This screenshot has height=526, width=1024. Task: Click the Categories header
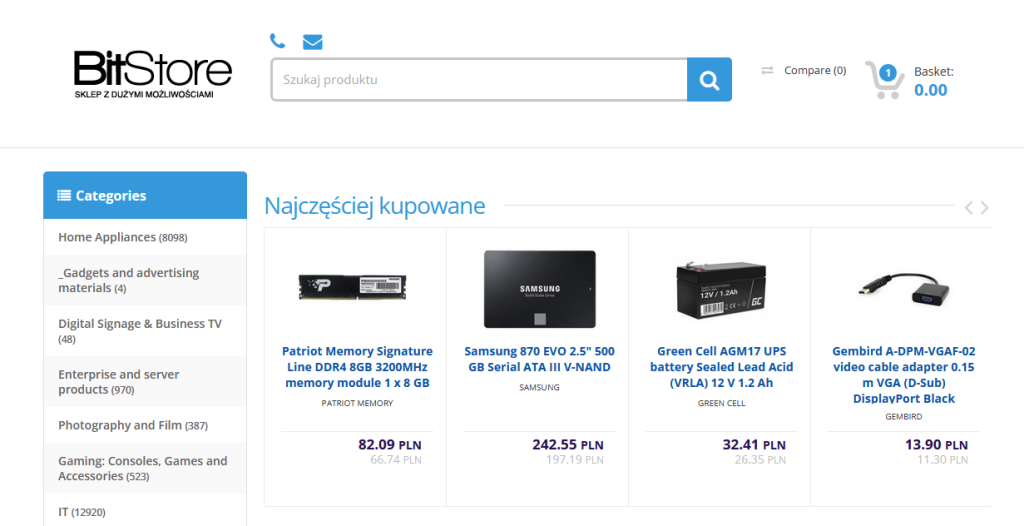[145, 195]
